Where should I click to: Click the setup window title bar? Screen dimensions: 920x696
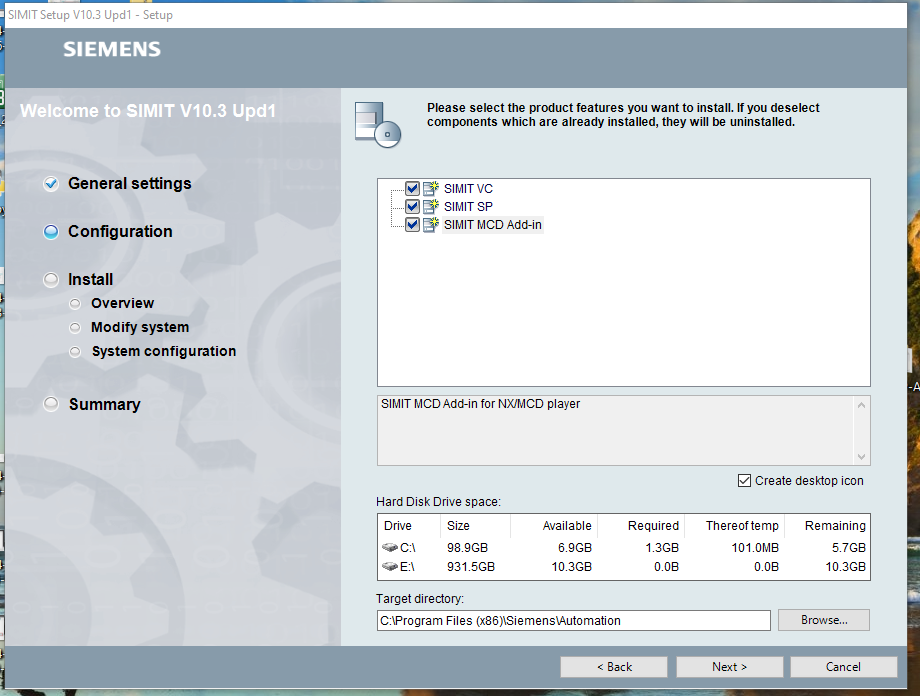click(456, 15)
